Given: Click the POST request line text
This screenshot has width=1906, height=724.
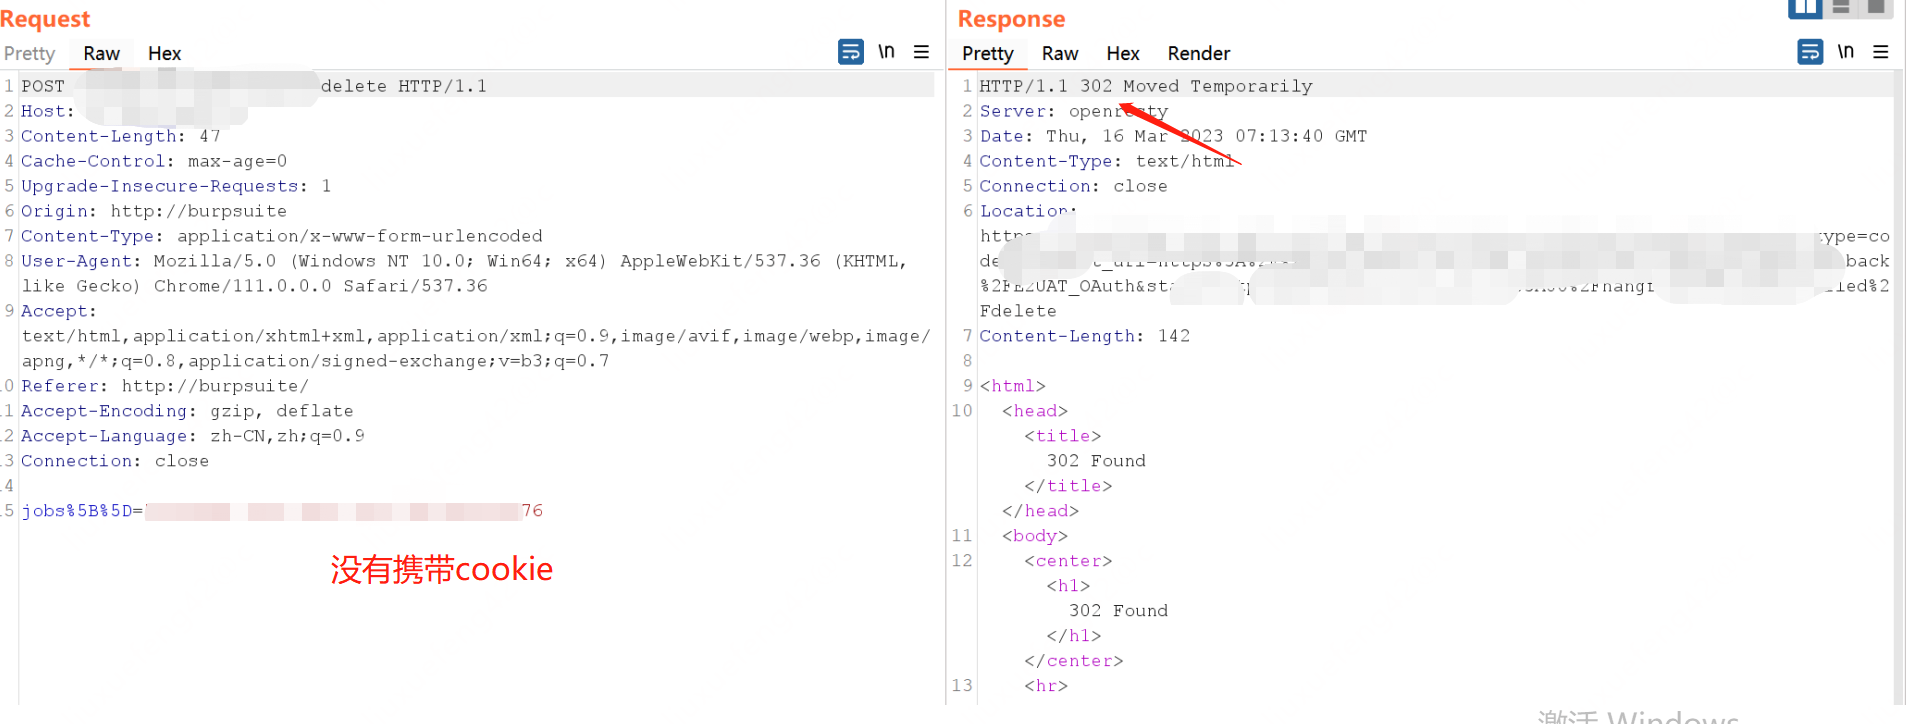Looking at the screenshot, I should (254, 86).
